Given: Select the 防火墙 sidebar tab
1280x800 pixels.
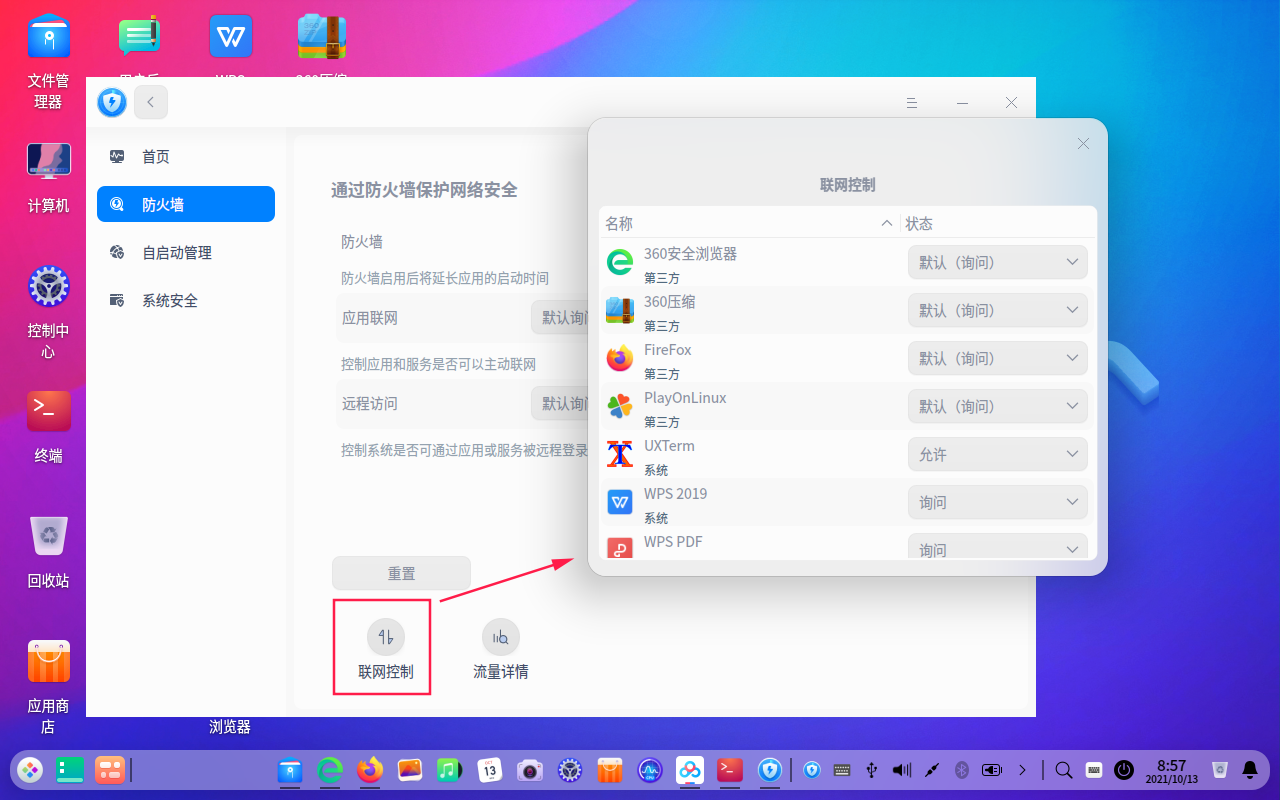Looking at the screenshot, I should (x=186, y=204).
